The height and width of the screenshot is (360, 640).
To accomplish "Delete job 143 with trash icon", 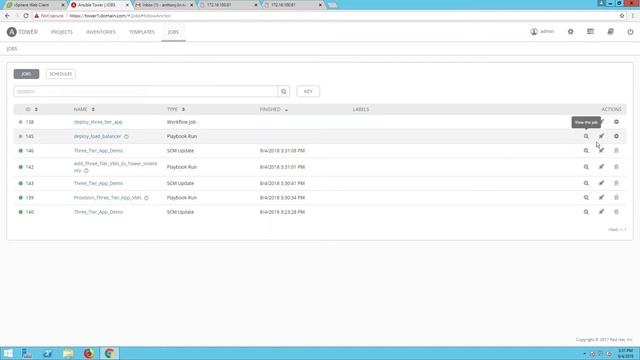I will (x=616, y=183).
